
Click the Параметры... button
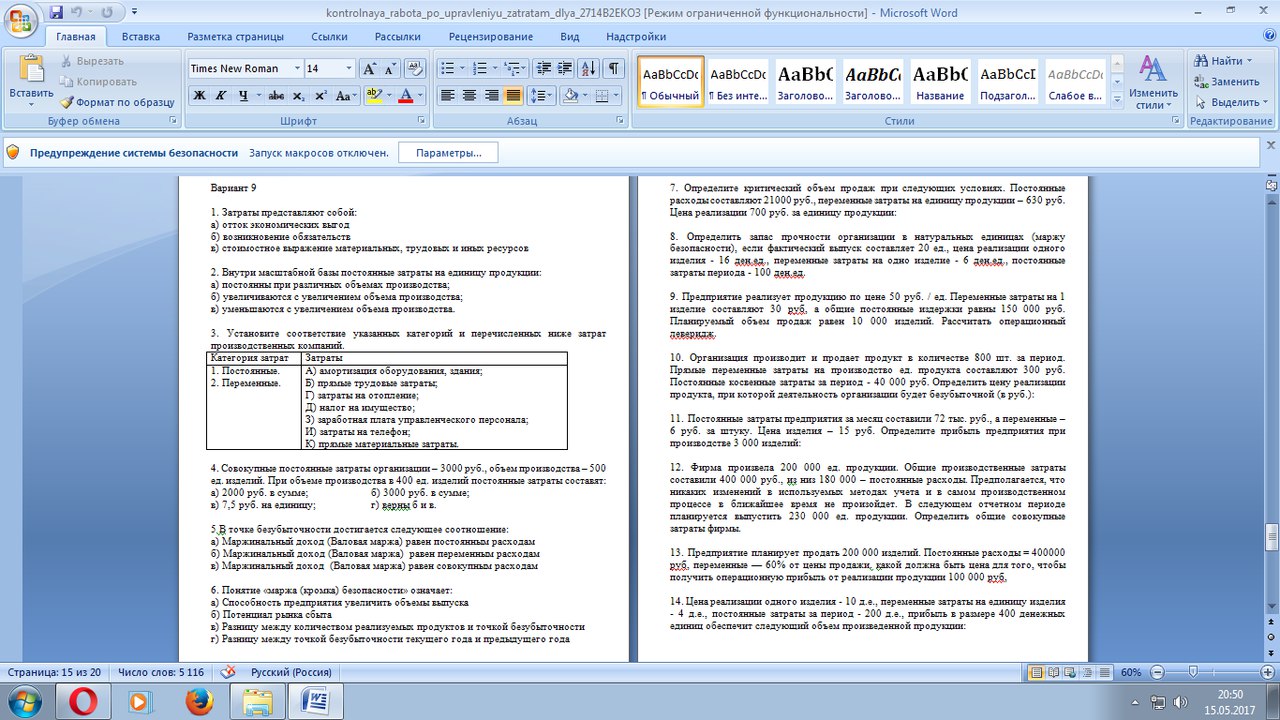click(x=448, y=153)
